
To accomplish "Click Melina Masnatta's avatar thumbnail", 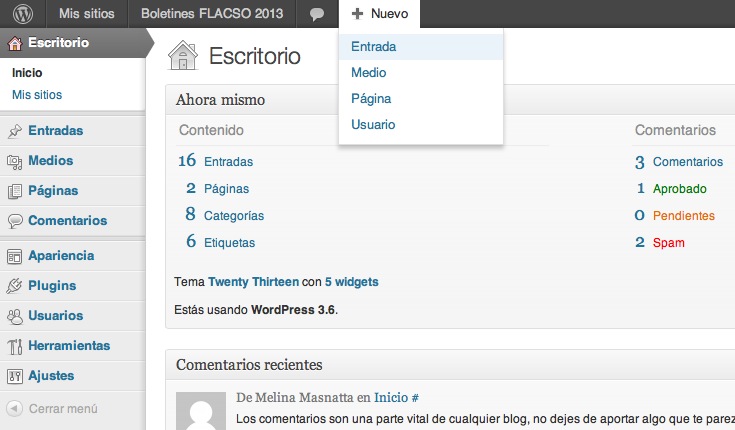I will click(201, 411).
